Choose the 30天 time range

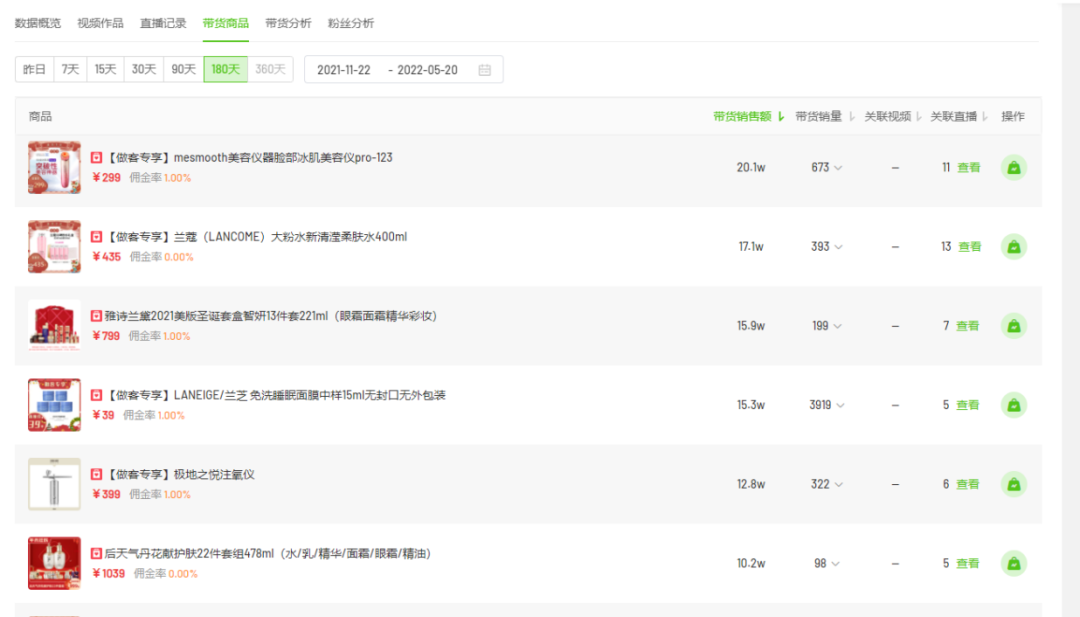click(144, 70)
